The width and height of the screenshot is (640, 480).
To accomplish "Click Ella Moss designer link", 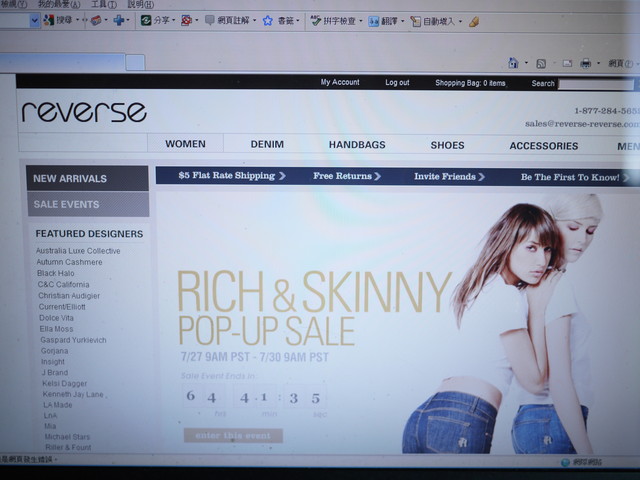I will (56, 329).
